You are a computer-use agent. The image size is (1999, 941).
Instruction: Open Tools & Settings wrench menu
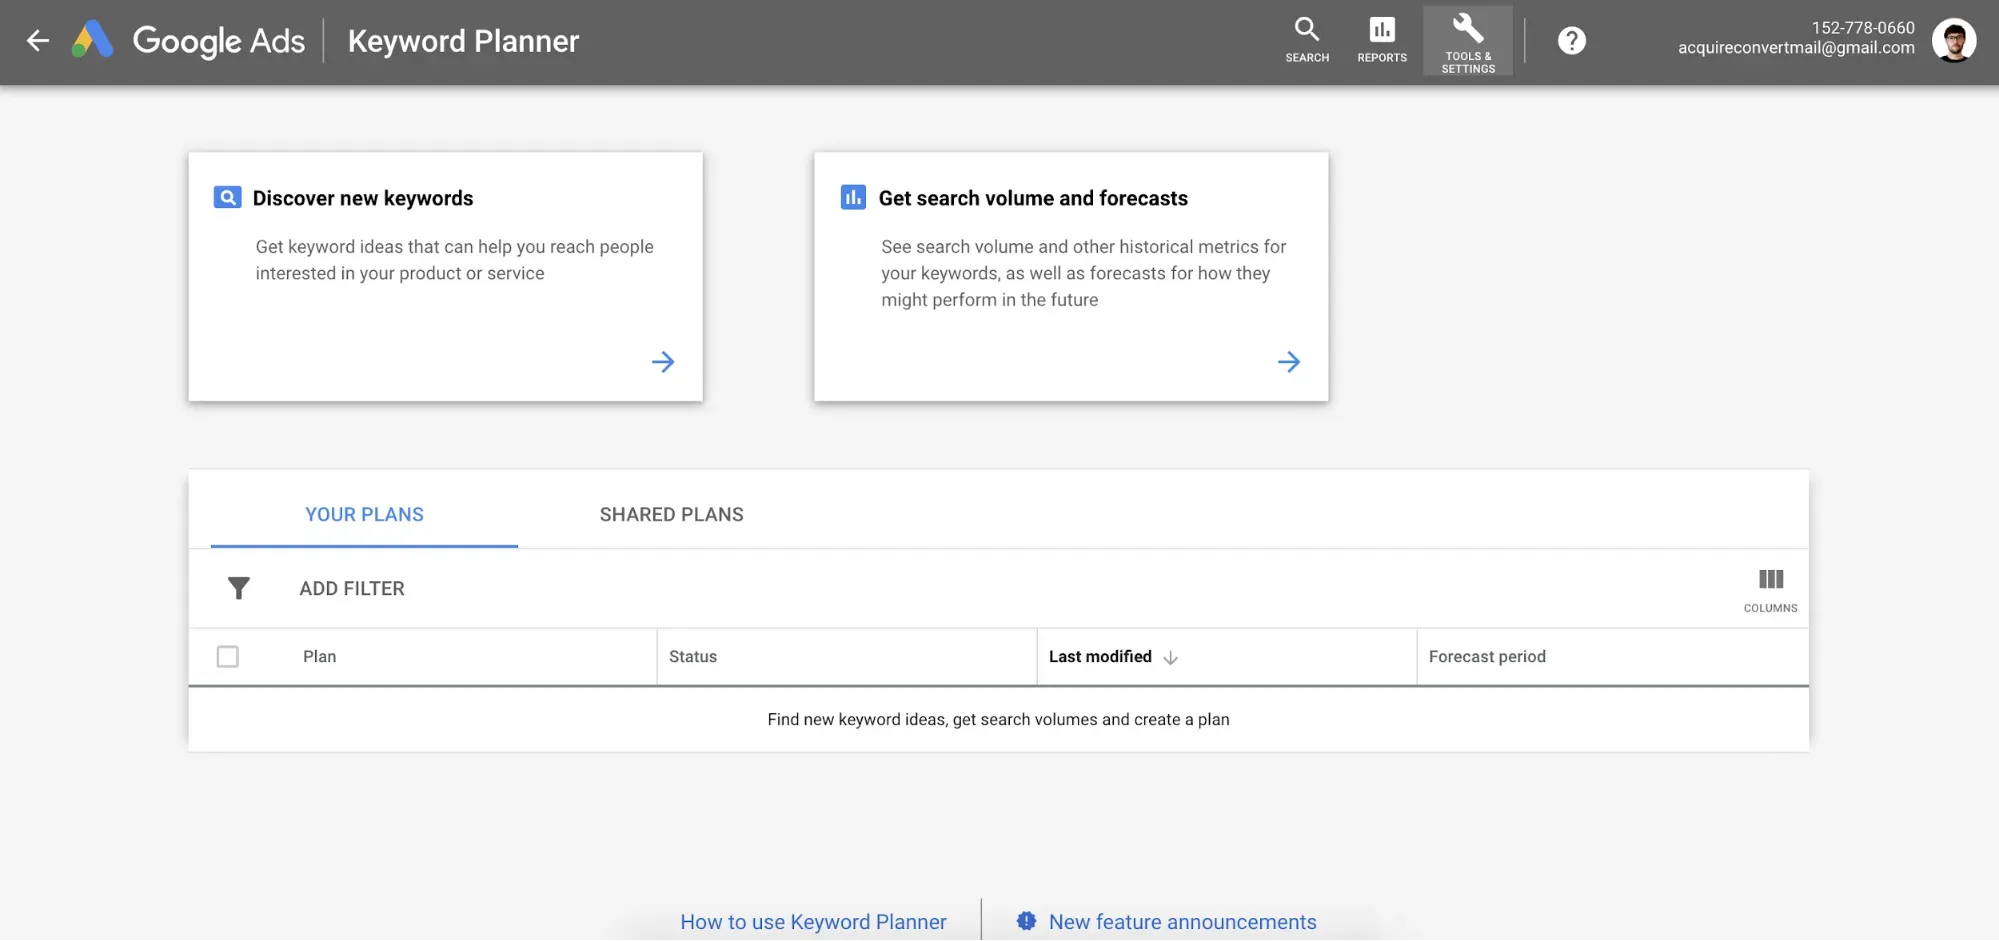coord(1467,41)
